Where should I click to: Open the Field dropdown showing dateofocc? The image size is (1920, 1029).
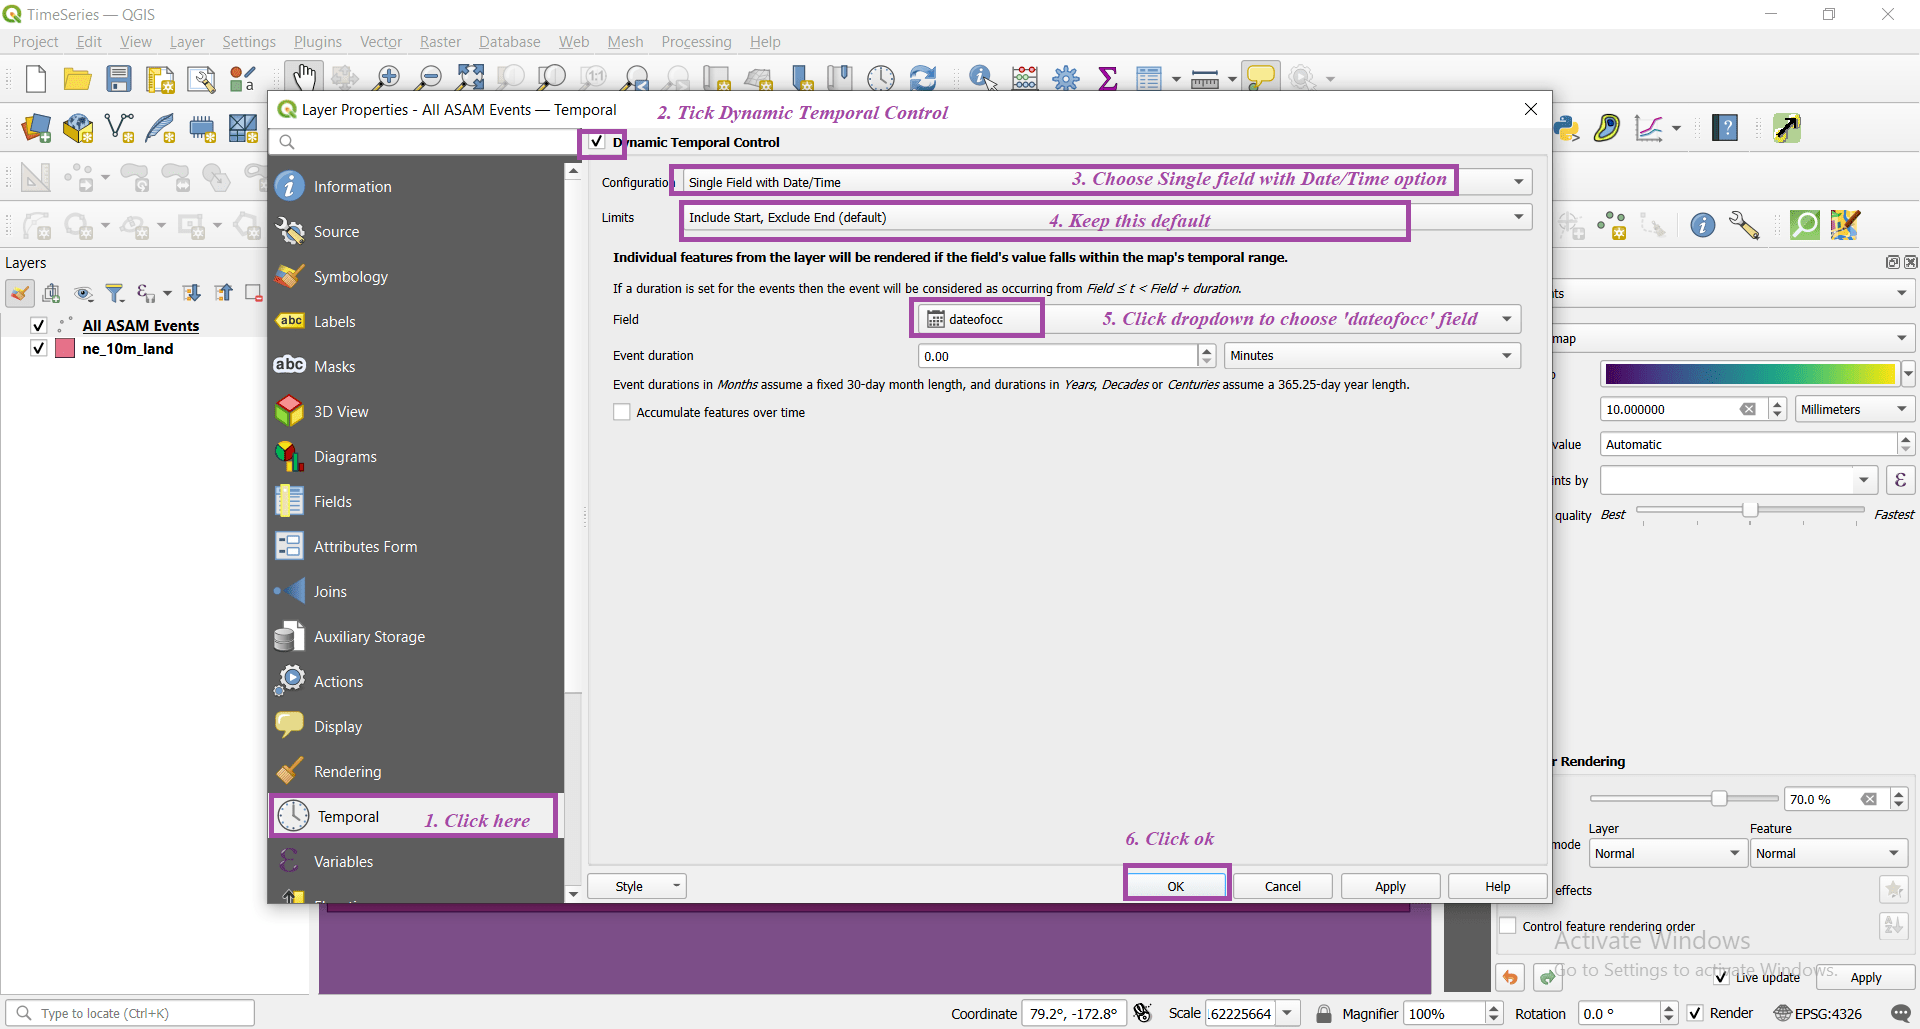coord(1506,318)
